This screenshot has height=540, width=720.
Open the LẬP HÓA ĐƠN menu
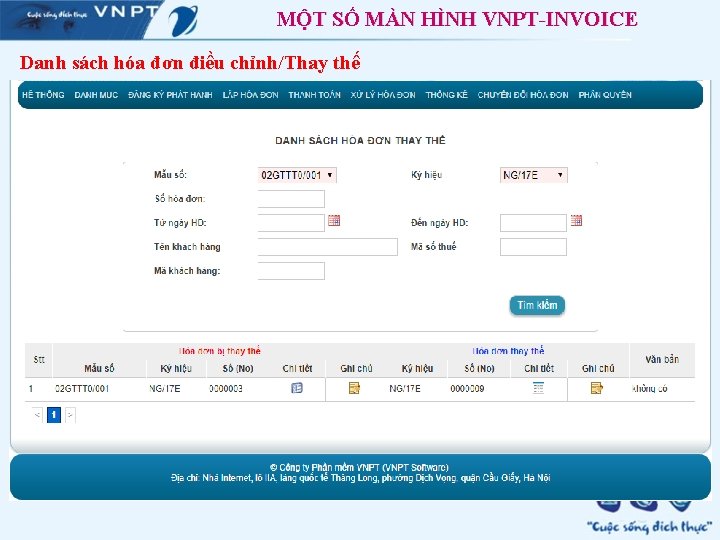point(250,95)
